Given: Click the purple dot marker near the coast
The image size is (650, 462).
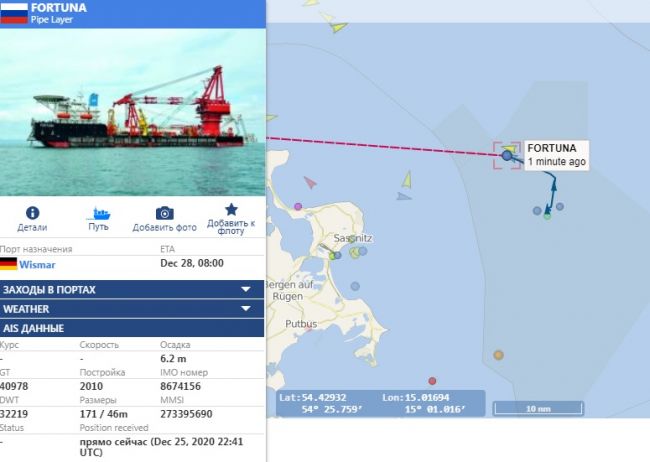Looking at the screenshot, I should pyautogui.click(x=298, y=206).
